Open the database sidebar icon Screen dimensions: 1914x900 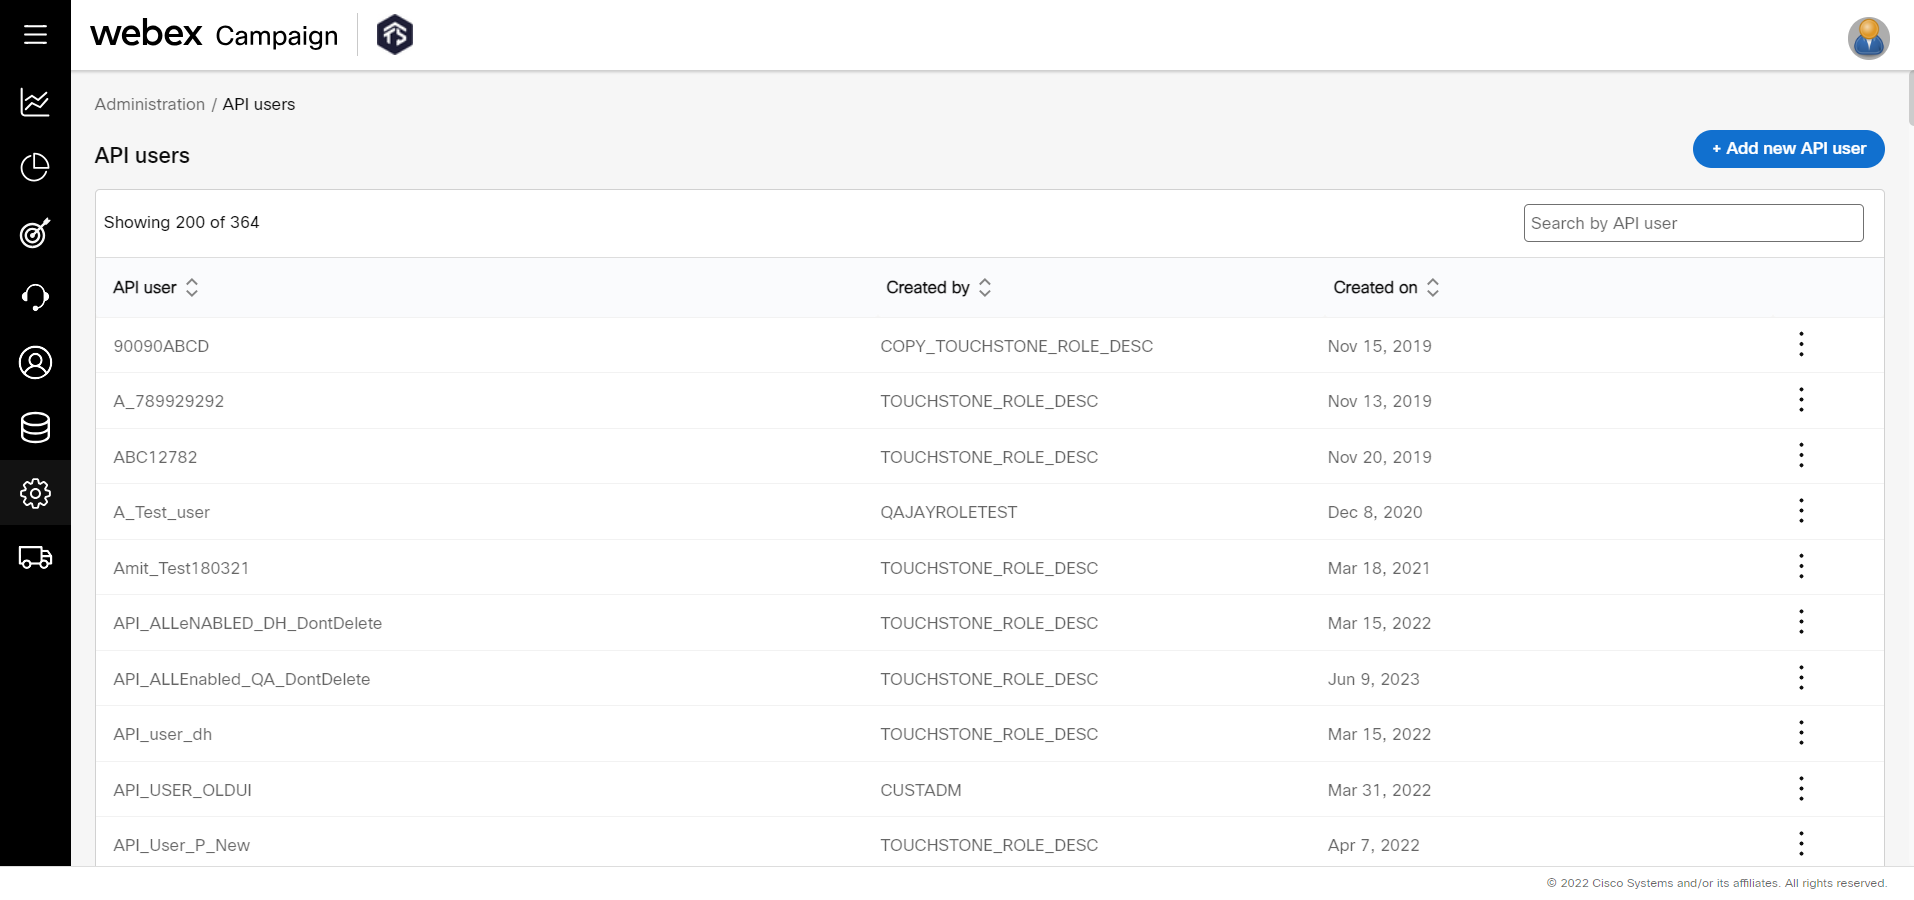coord(35,427)
